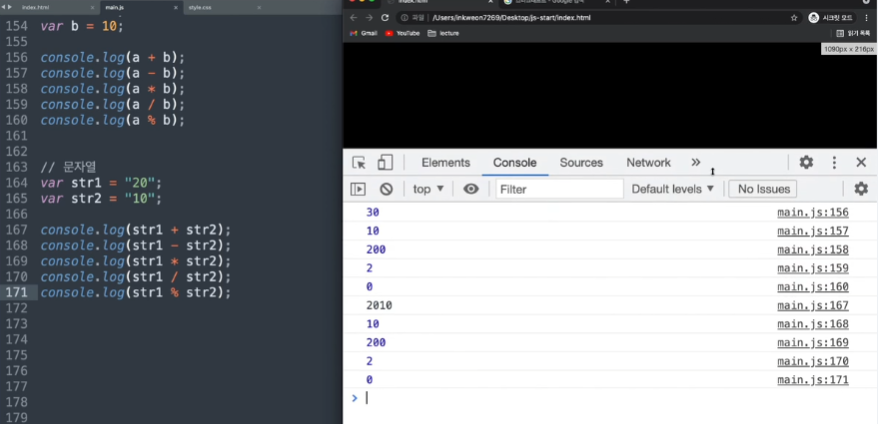Image resolution: width=883 pixels, height=424 pixels.
Task: Click the address bar showing index.html path
Action: [597, 17]
